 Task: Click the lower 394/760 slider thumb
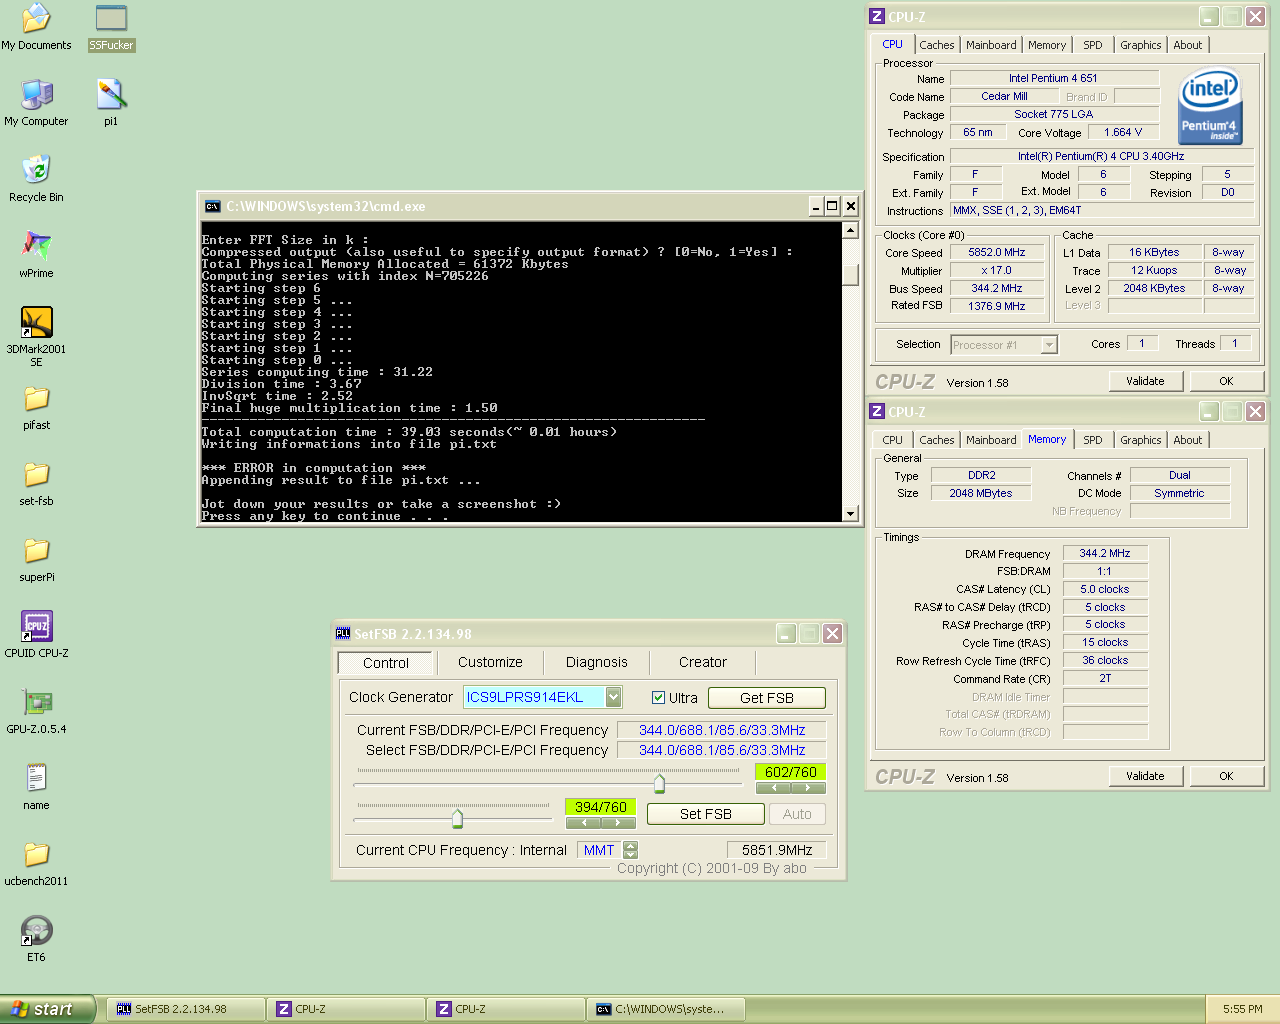coord(457,819)
